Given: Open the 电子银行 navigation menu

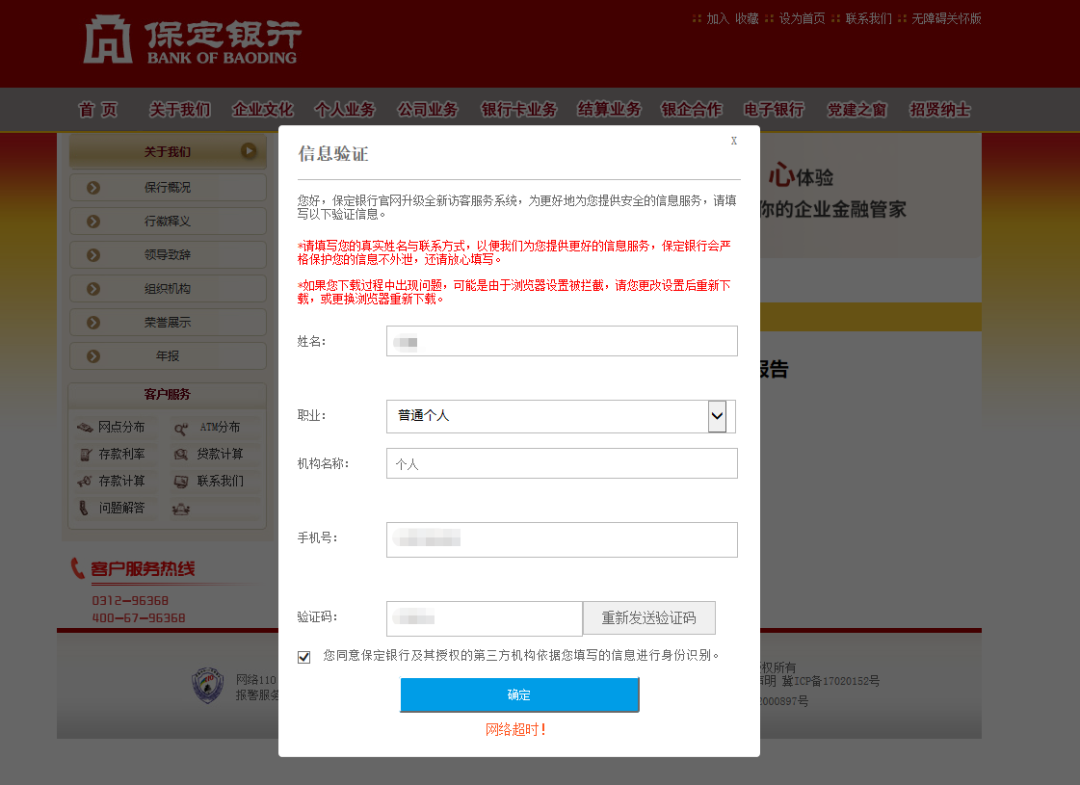Looking at the screenshot, I should (x=774, y=109).
